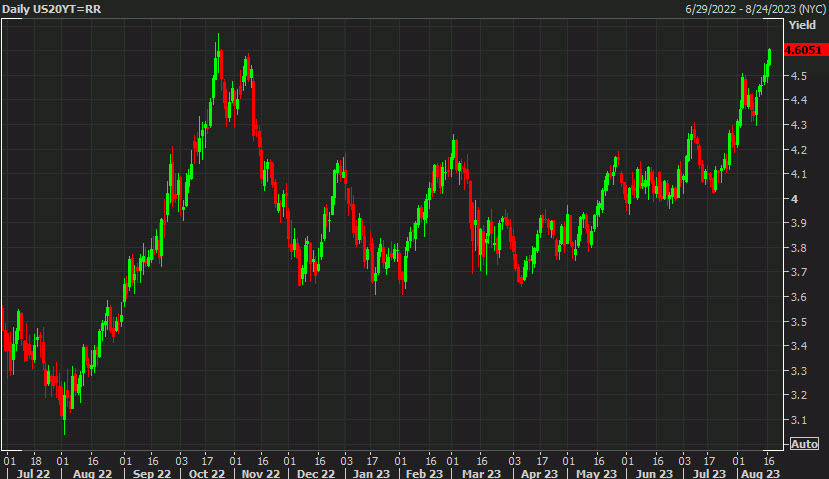Select the Jul 22 month label
The height and width of the screenshot is (479, 829).
[x=33, y=473]
